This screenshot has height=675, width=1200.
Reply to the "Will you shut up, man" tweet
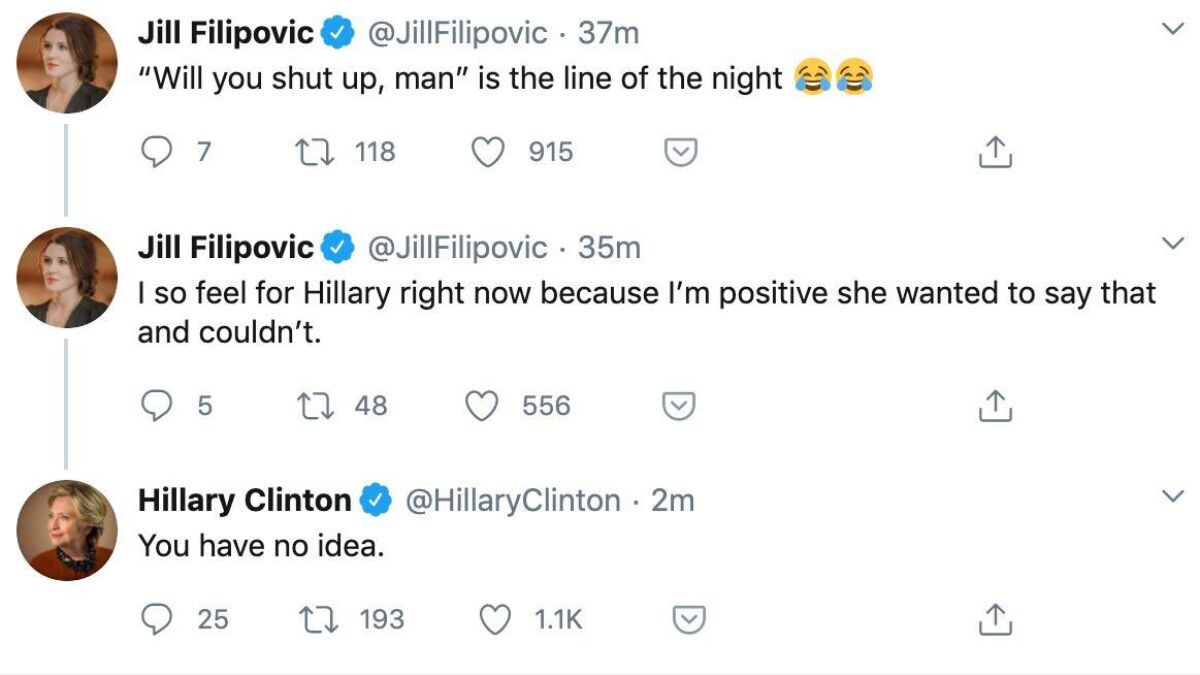click(155, 152)
